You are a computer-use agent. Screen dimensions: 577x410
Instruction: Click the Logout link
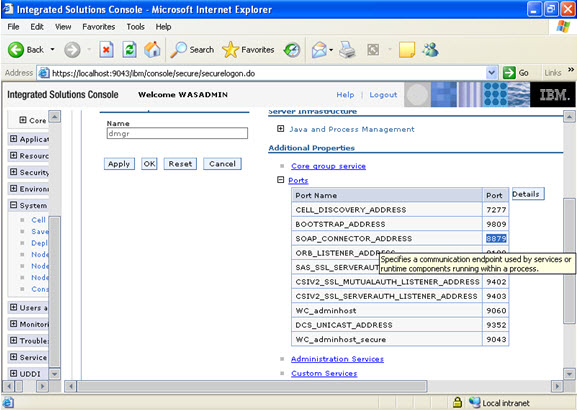tap(383, 95)
